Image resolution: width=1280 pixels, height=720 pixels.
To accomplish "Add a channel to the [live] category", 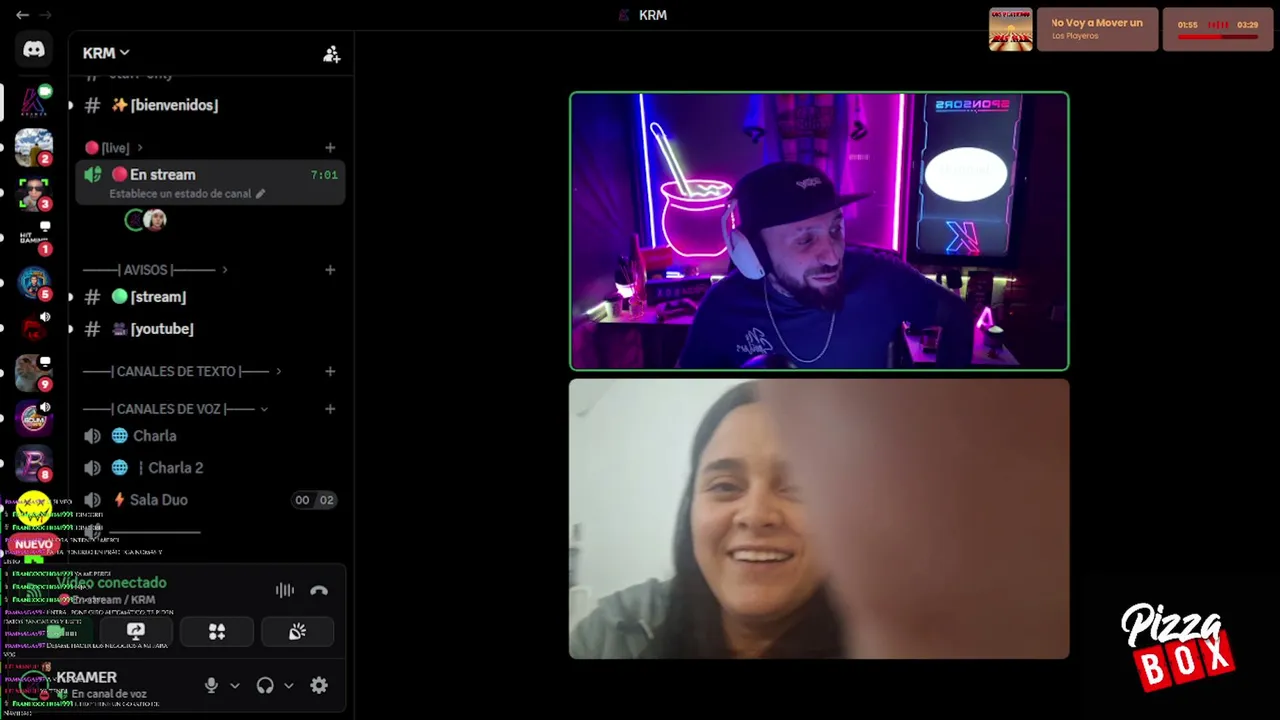I will pyautogui.click(x=330, y=148).
